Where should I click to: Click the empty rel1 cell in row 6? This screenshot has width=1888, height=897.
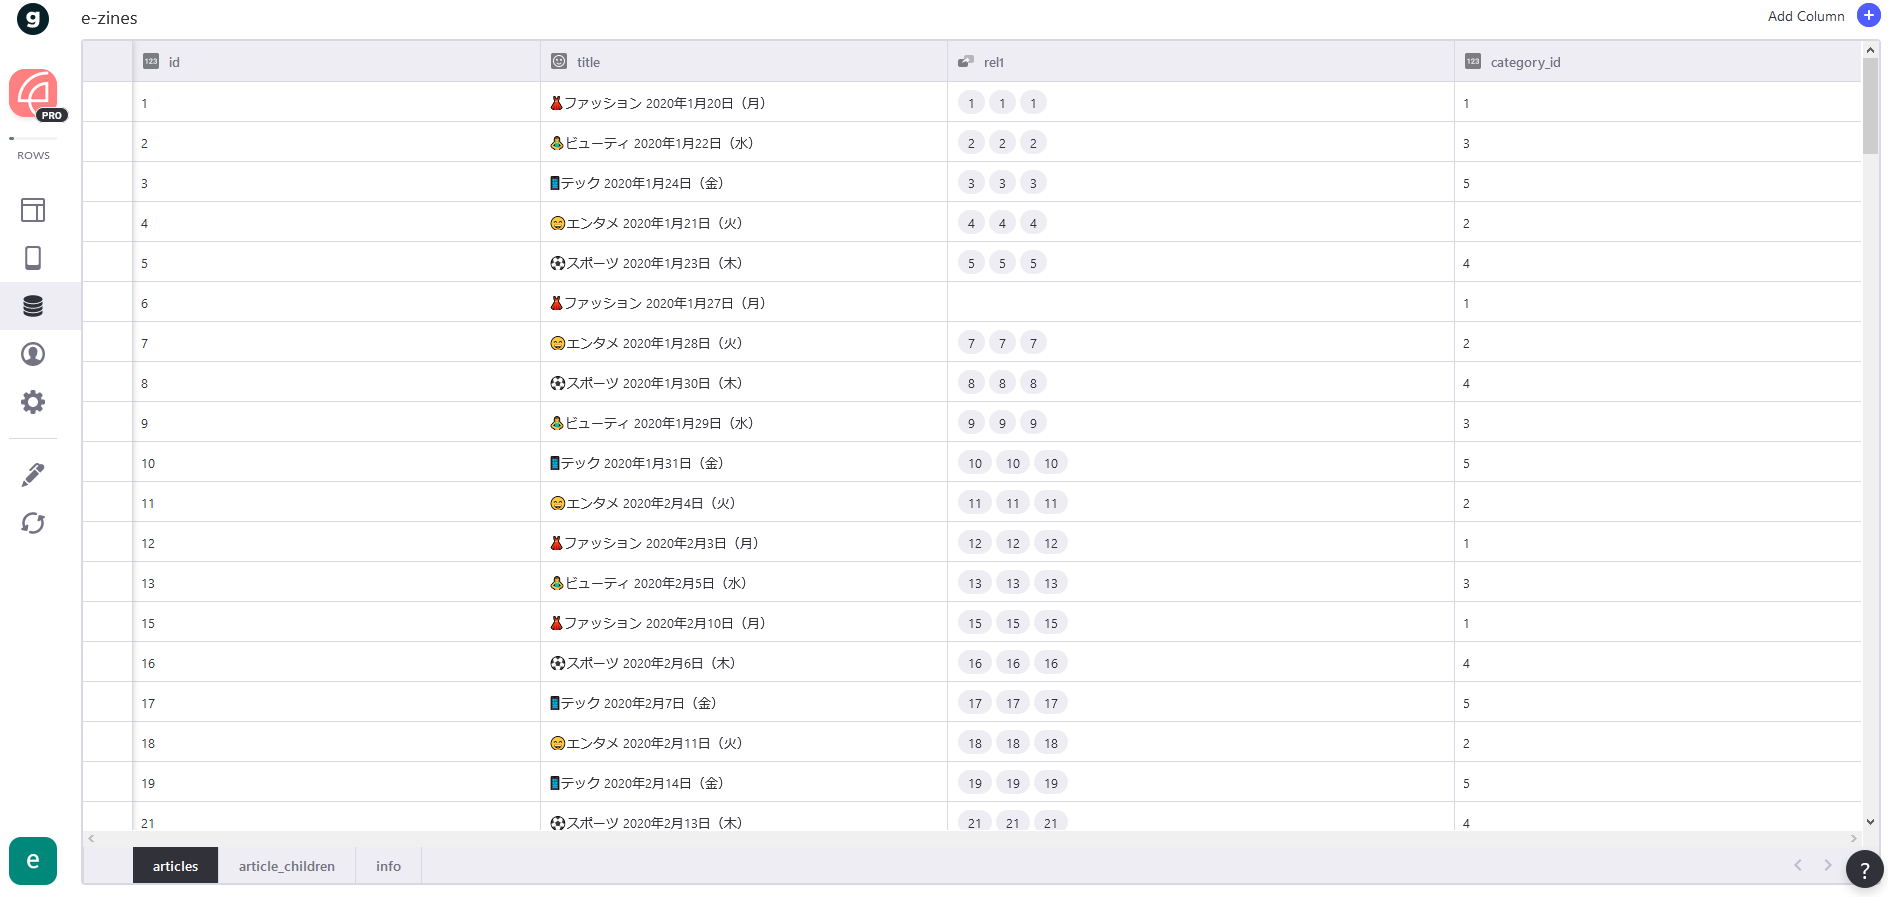tap(1201, 303)
